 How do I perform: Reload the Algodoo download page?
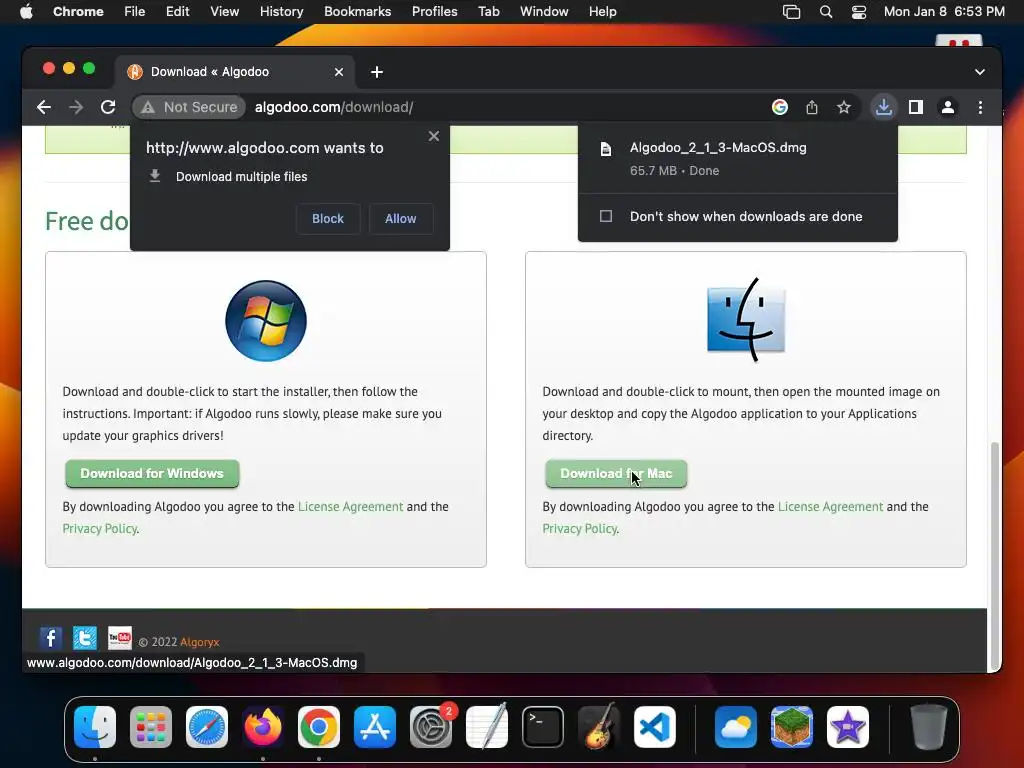tap(108, 107)
